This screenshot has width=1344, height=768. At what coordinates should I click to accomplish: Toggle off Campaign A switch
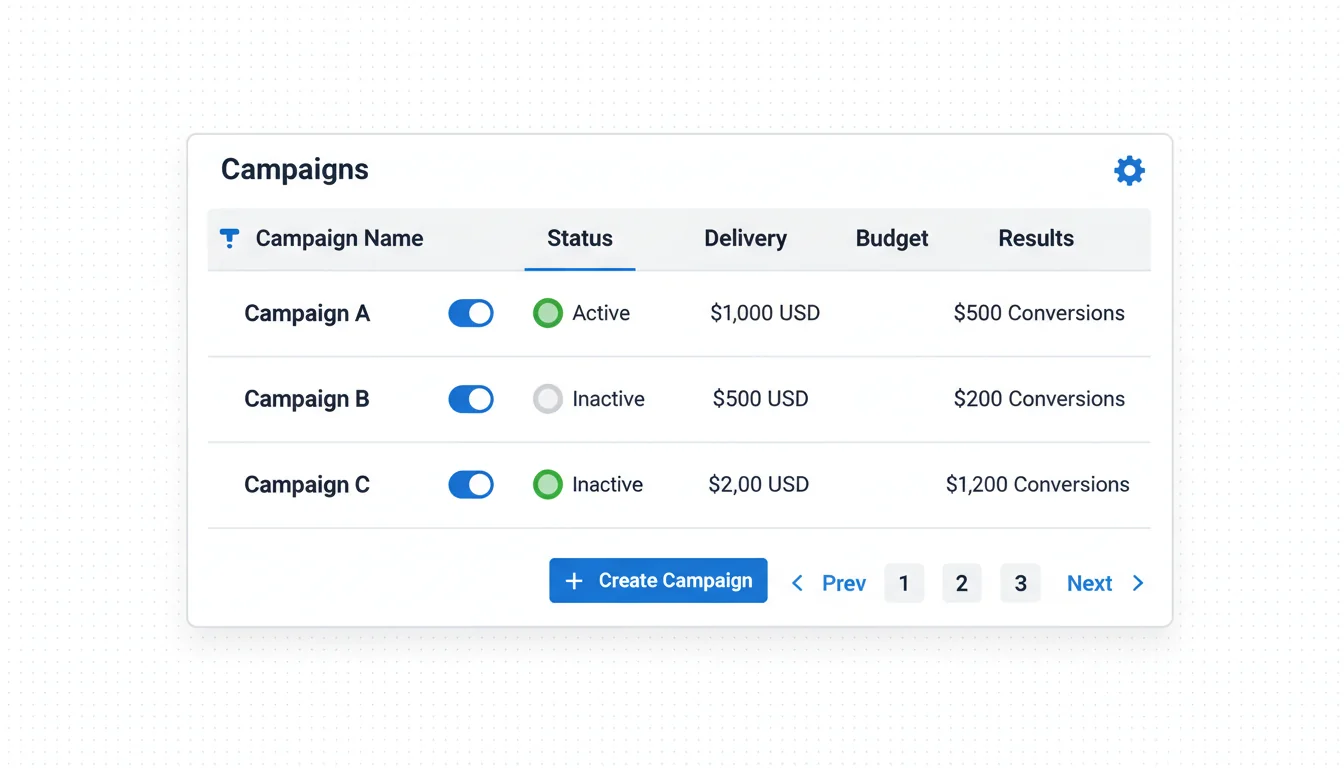pyautogui.click(x=471, y=313)
